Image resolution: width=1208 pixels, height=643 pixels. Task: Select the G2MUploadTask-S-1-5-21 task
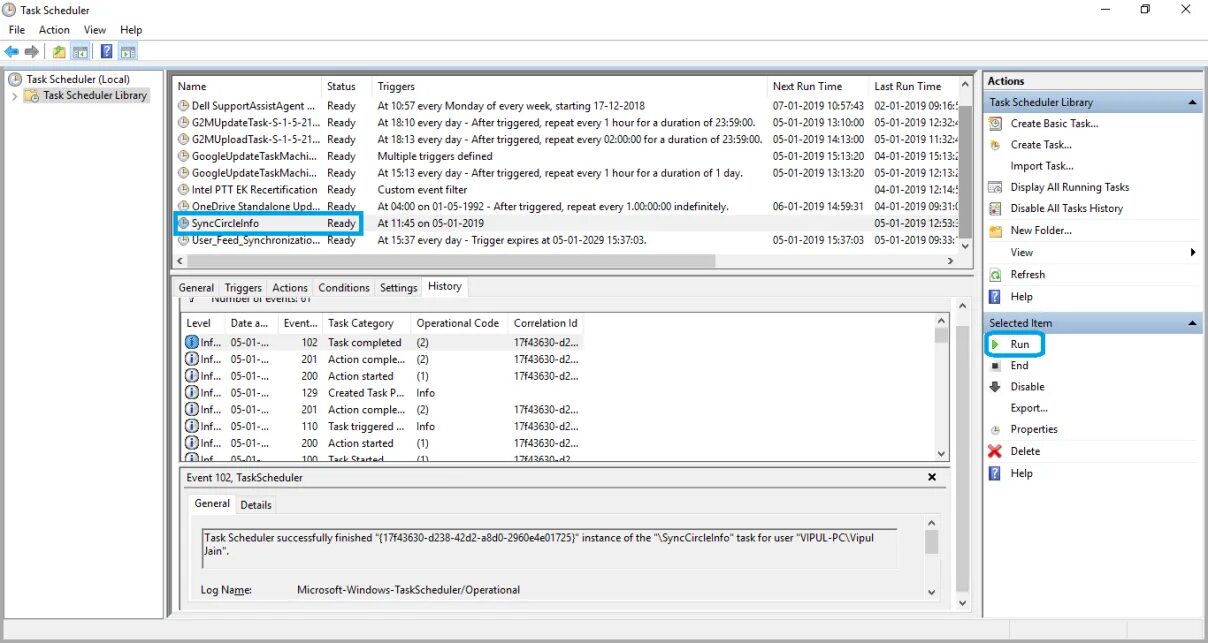tap(566, 139)
